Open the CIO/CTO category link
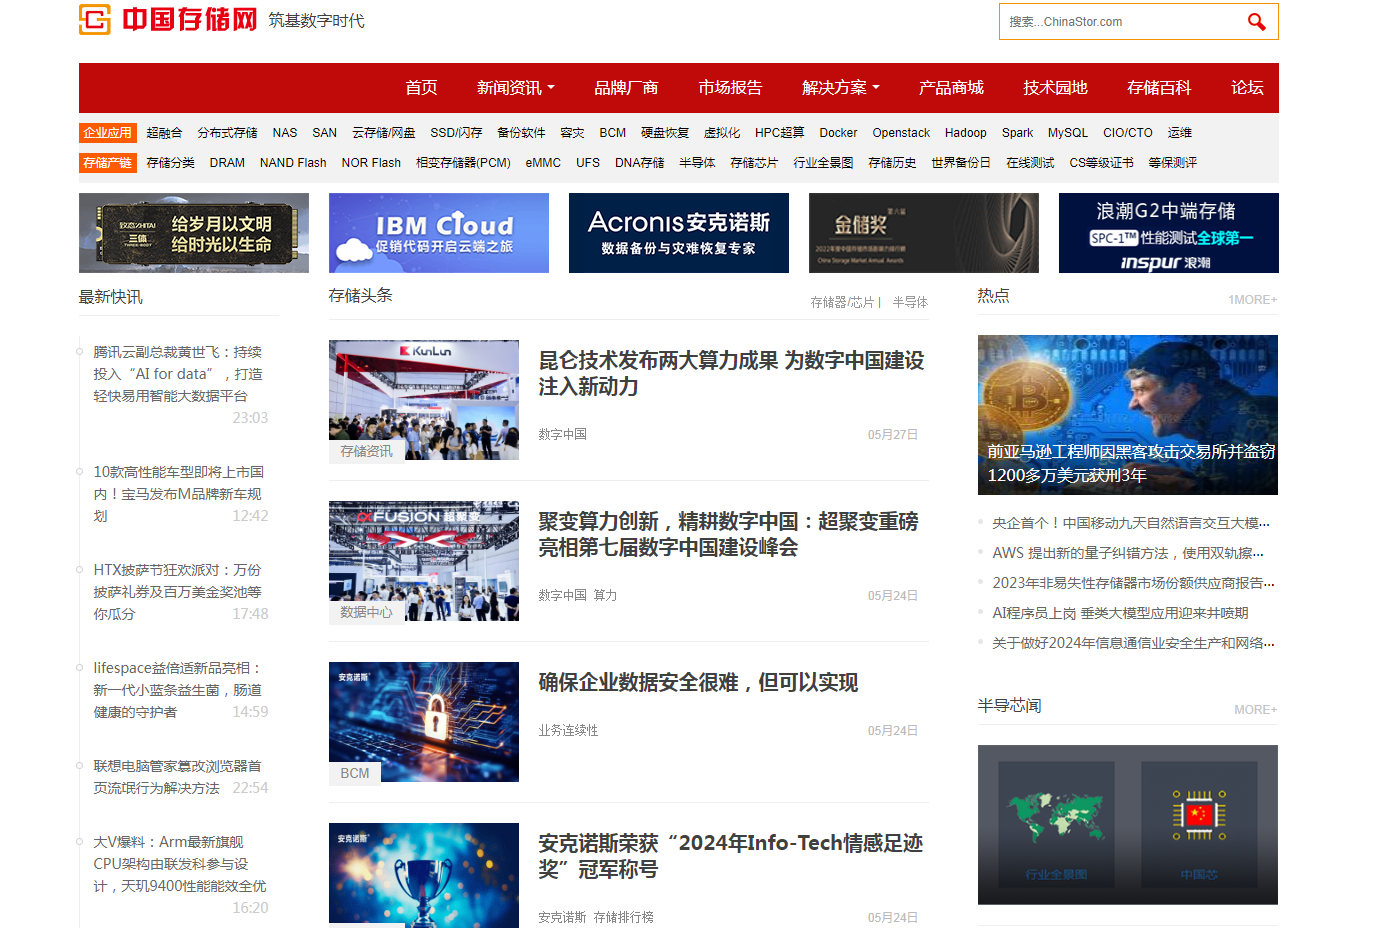 1128,133
